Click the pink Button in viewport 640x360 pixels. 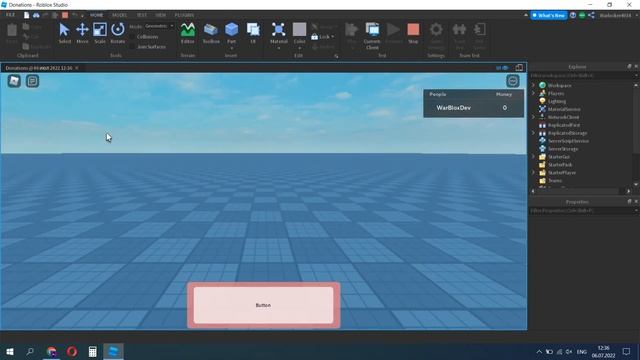[x=263, y=305]
